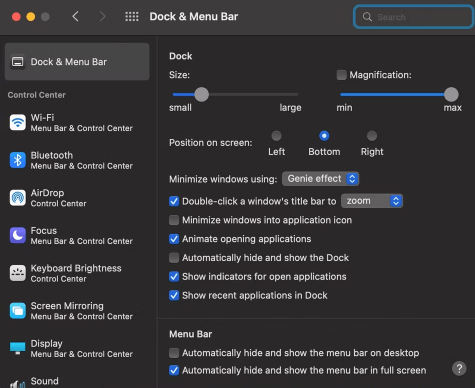Image resolution: width=475 pixels, height=388 pixels.
Task: Focus the Search field
Action: click(414, 17)
